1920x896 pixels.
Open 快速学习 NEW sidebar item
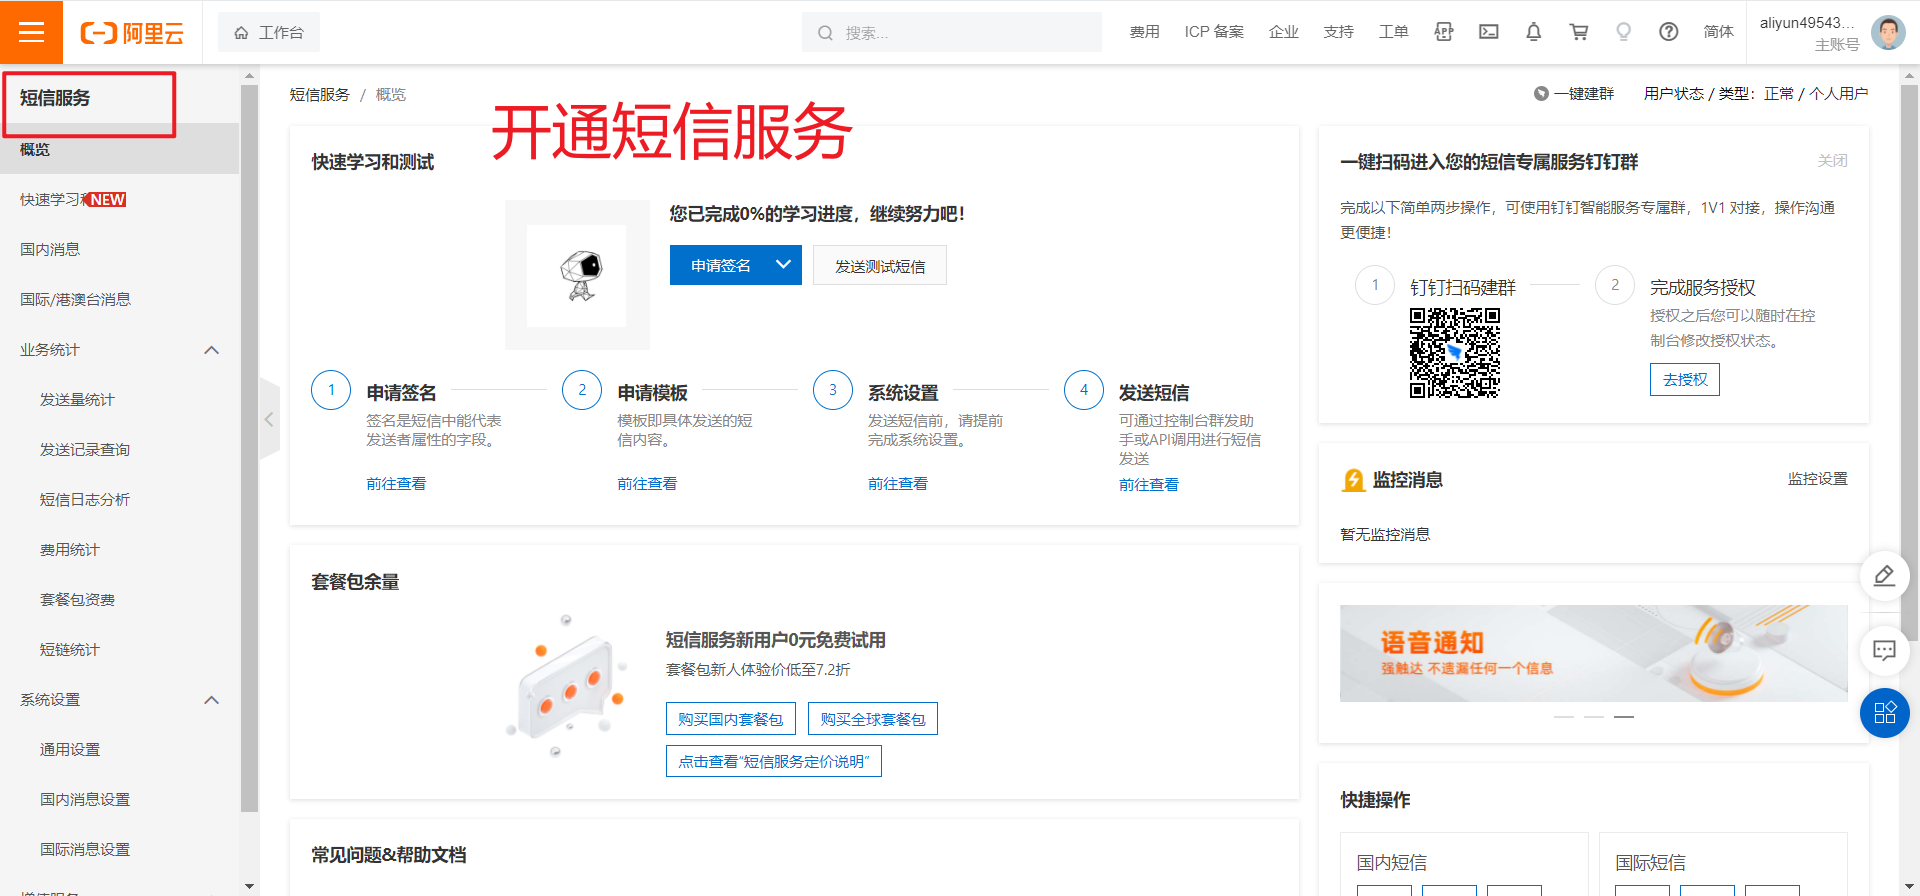[x=120, y=199]
